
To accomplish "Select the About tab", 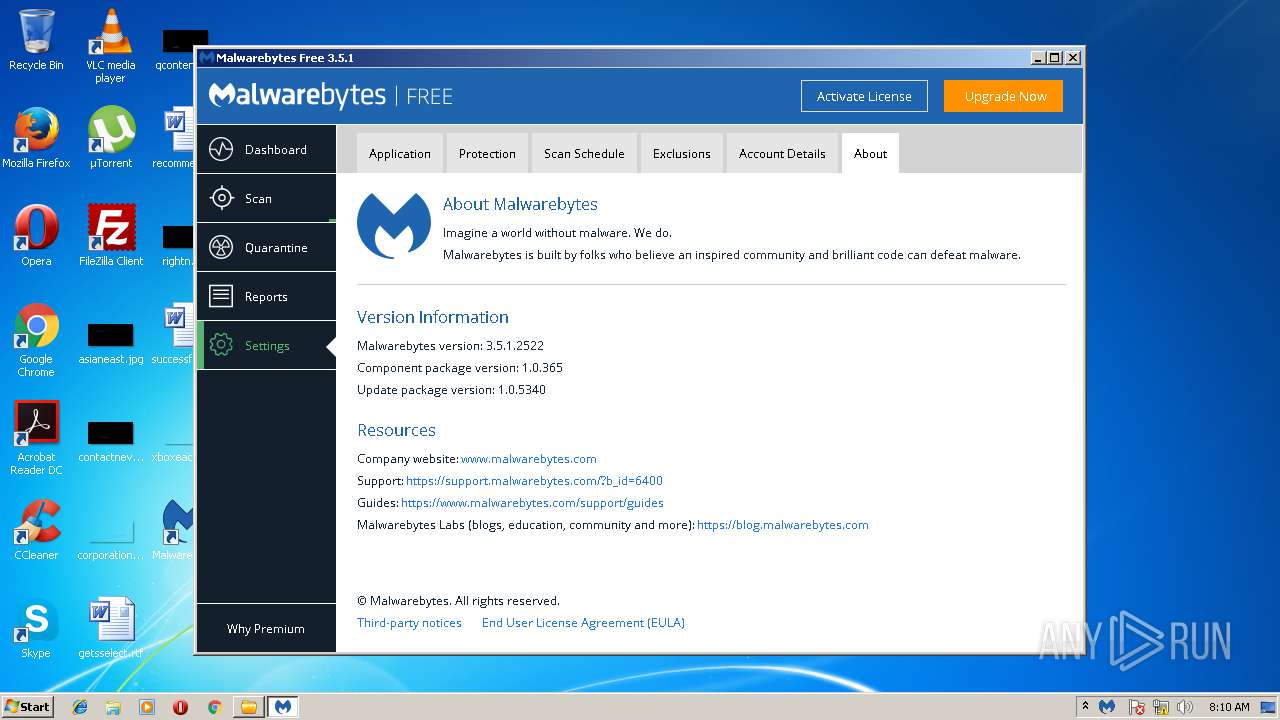I will click(870, 153).
